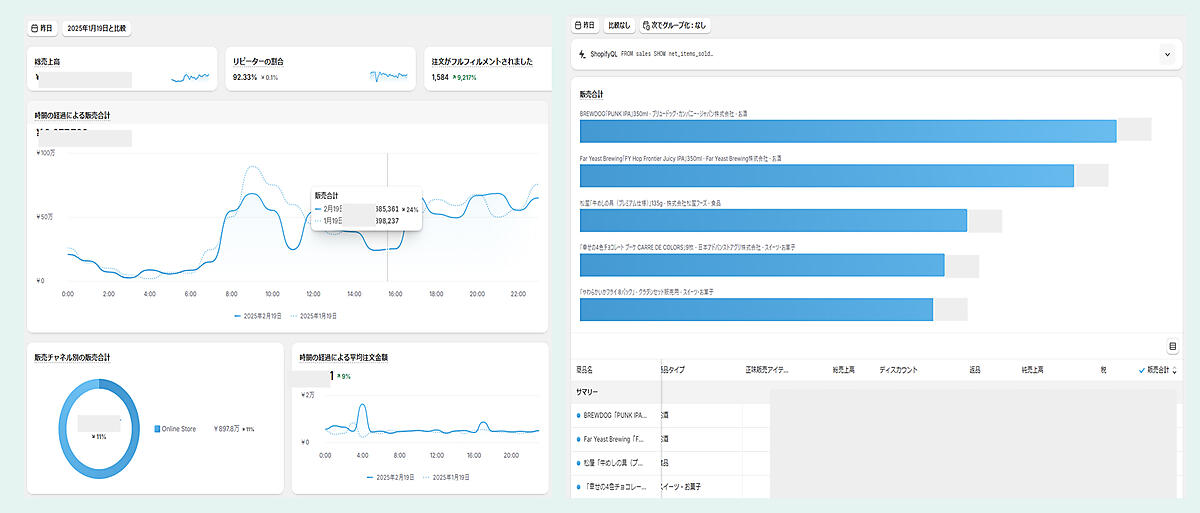Viewport: 1200px width, 513px height.
Task: Click the 2025年1月19日と比較 comparison button
Action: 97,28
